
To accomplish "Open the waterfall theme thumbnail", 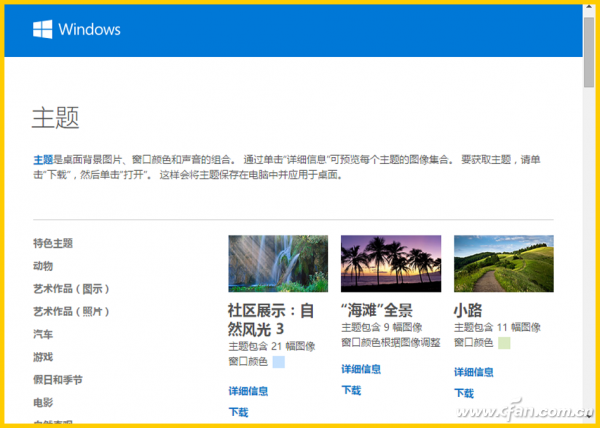I will pos(278,264).
